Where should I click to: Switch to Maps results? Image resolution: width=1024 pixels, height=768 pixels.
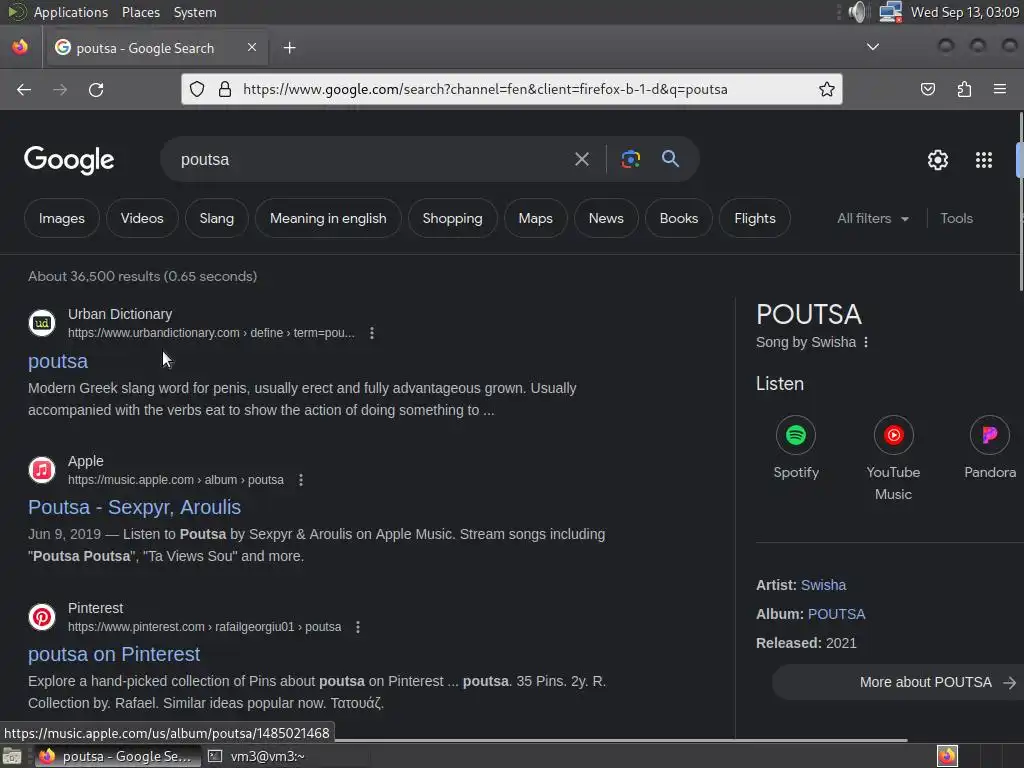pyautogui.click(x=536, y=218)
